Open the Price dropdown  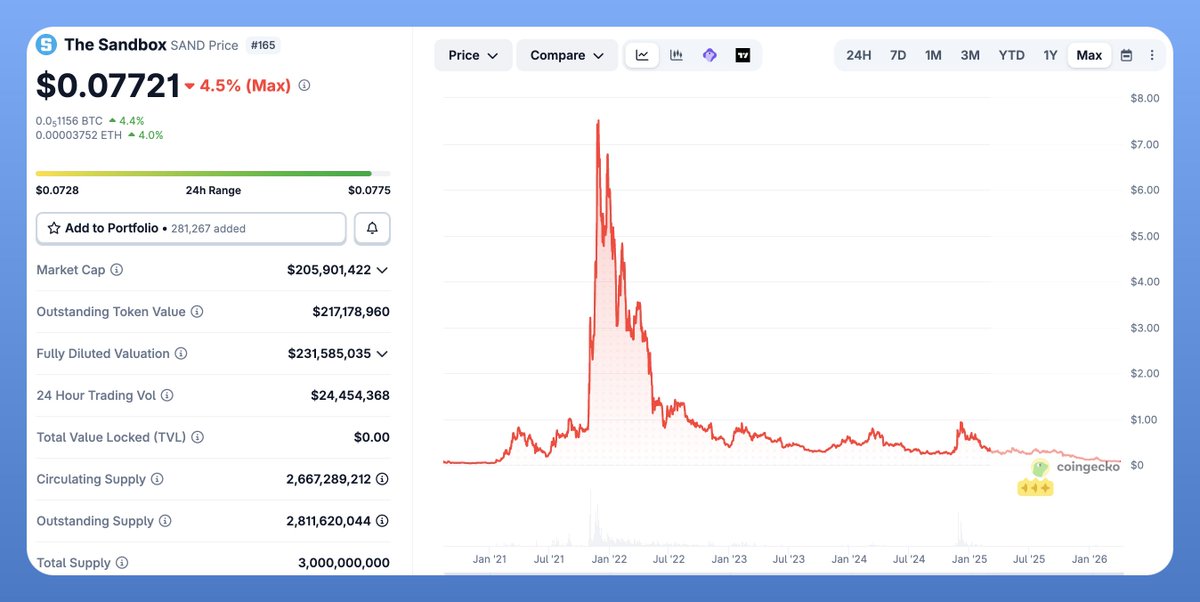(473, 55)
